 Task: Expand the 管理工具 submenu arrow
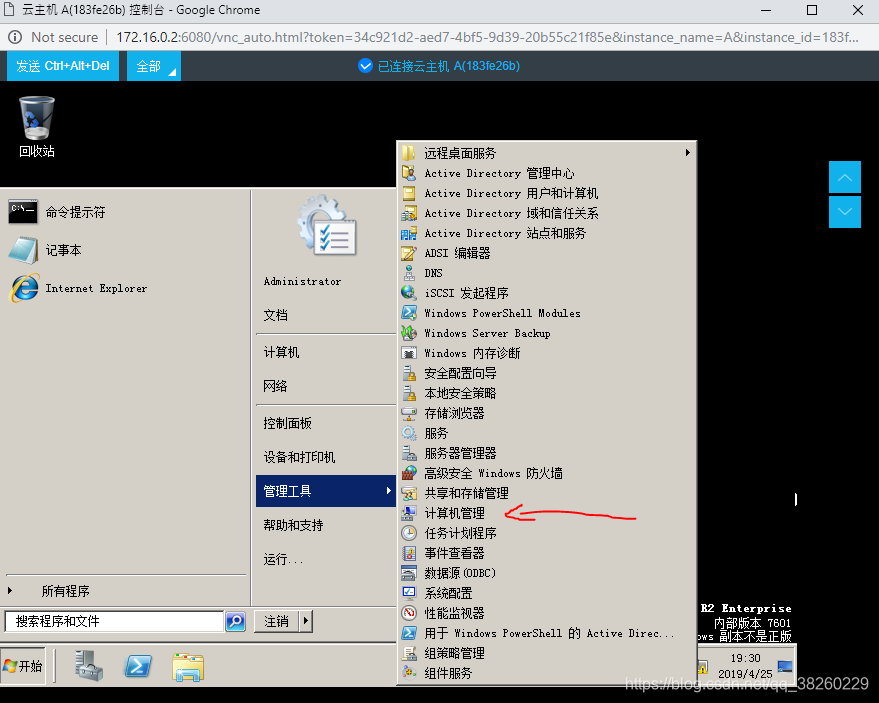[x=388, y=491]
